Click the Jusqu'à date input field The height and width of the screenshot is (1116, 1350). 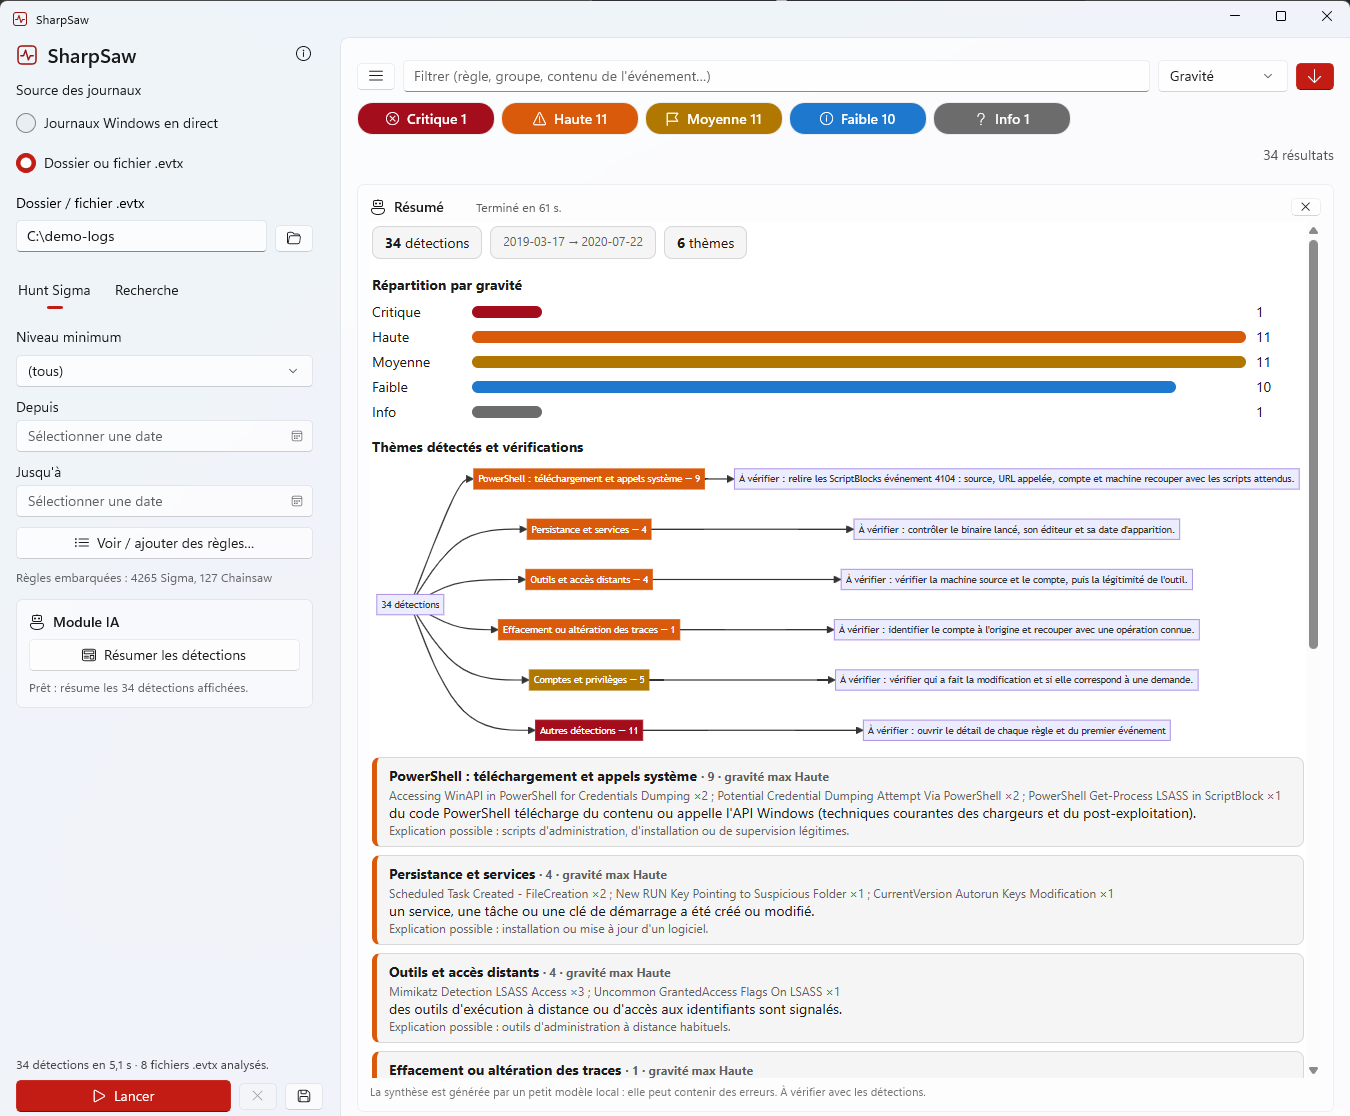coord(164,501)
